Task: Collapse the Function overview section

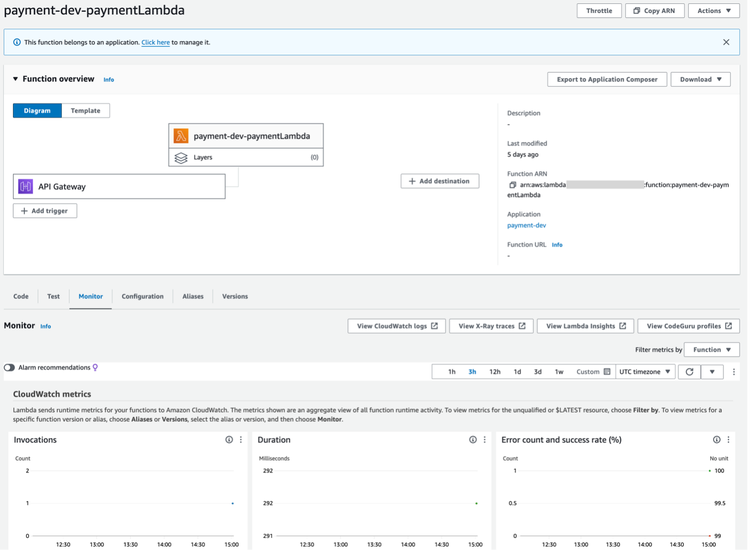Action: (15, 79)
